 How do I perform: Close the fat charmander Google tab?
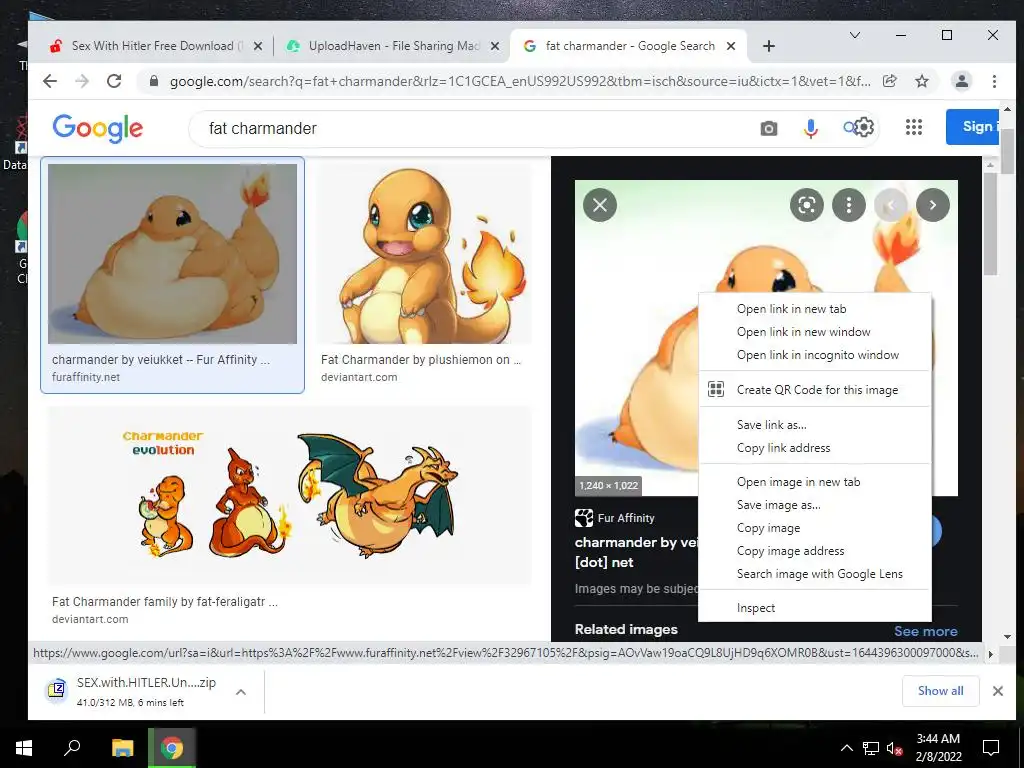click(731, 46)
